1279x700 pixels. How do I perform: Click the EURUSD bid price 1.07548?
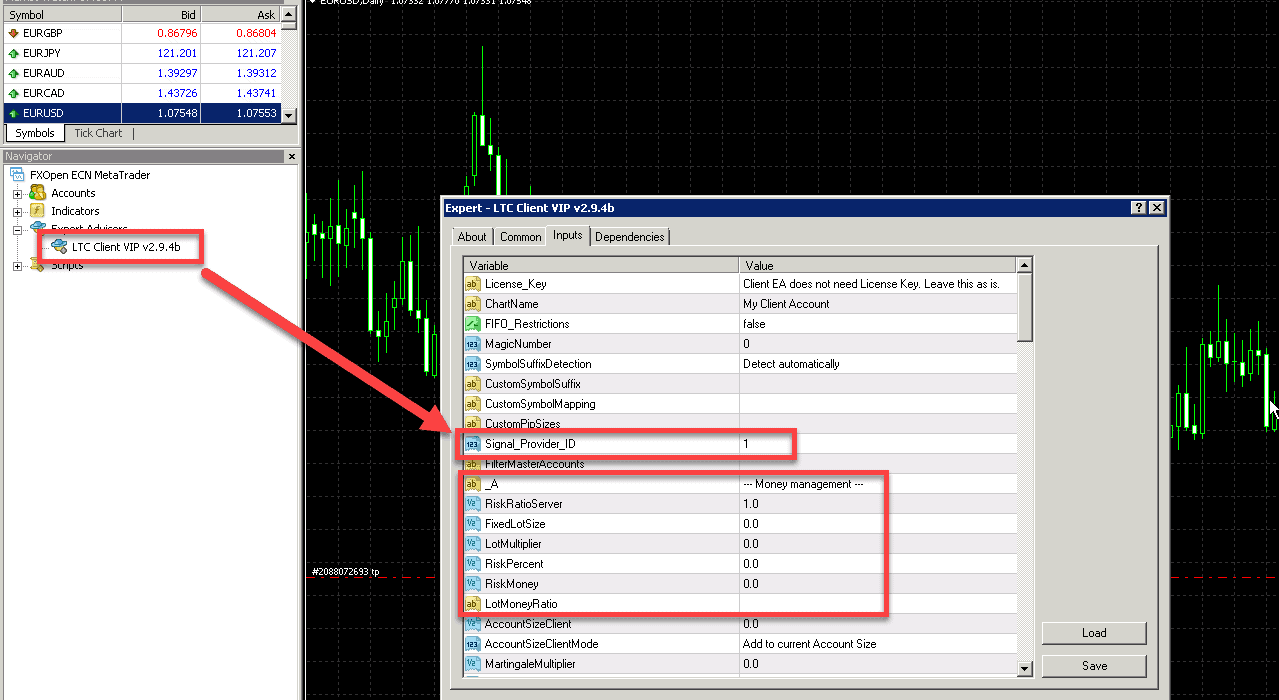176,113
